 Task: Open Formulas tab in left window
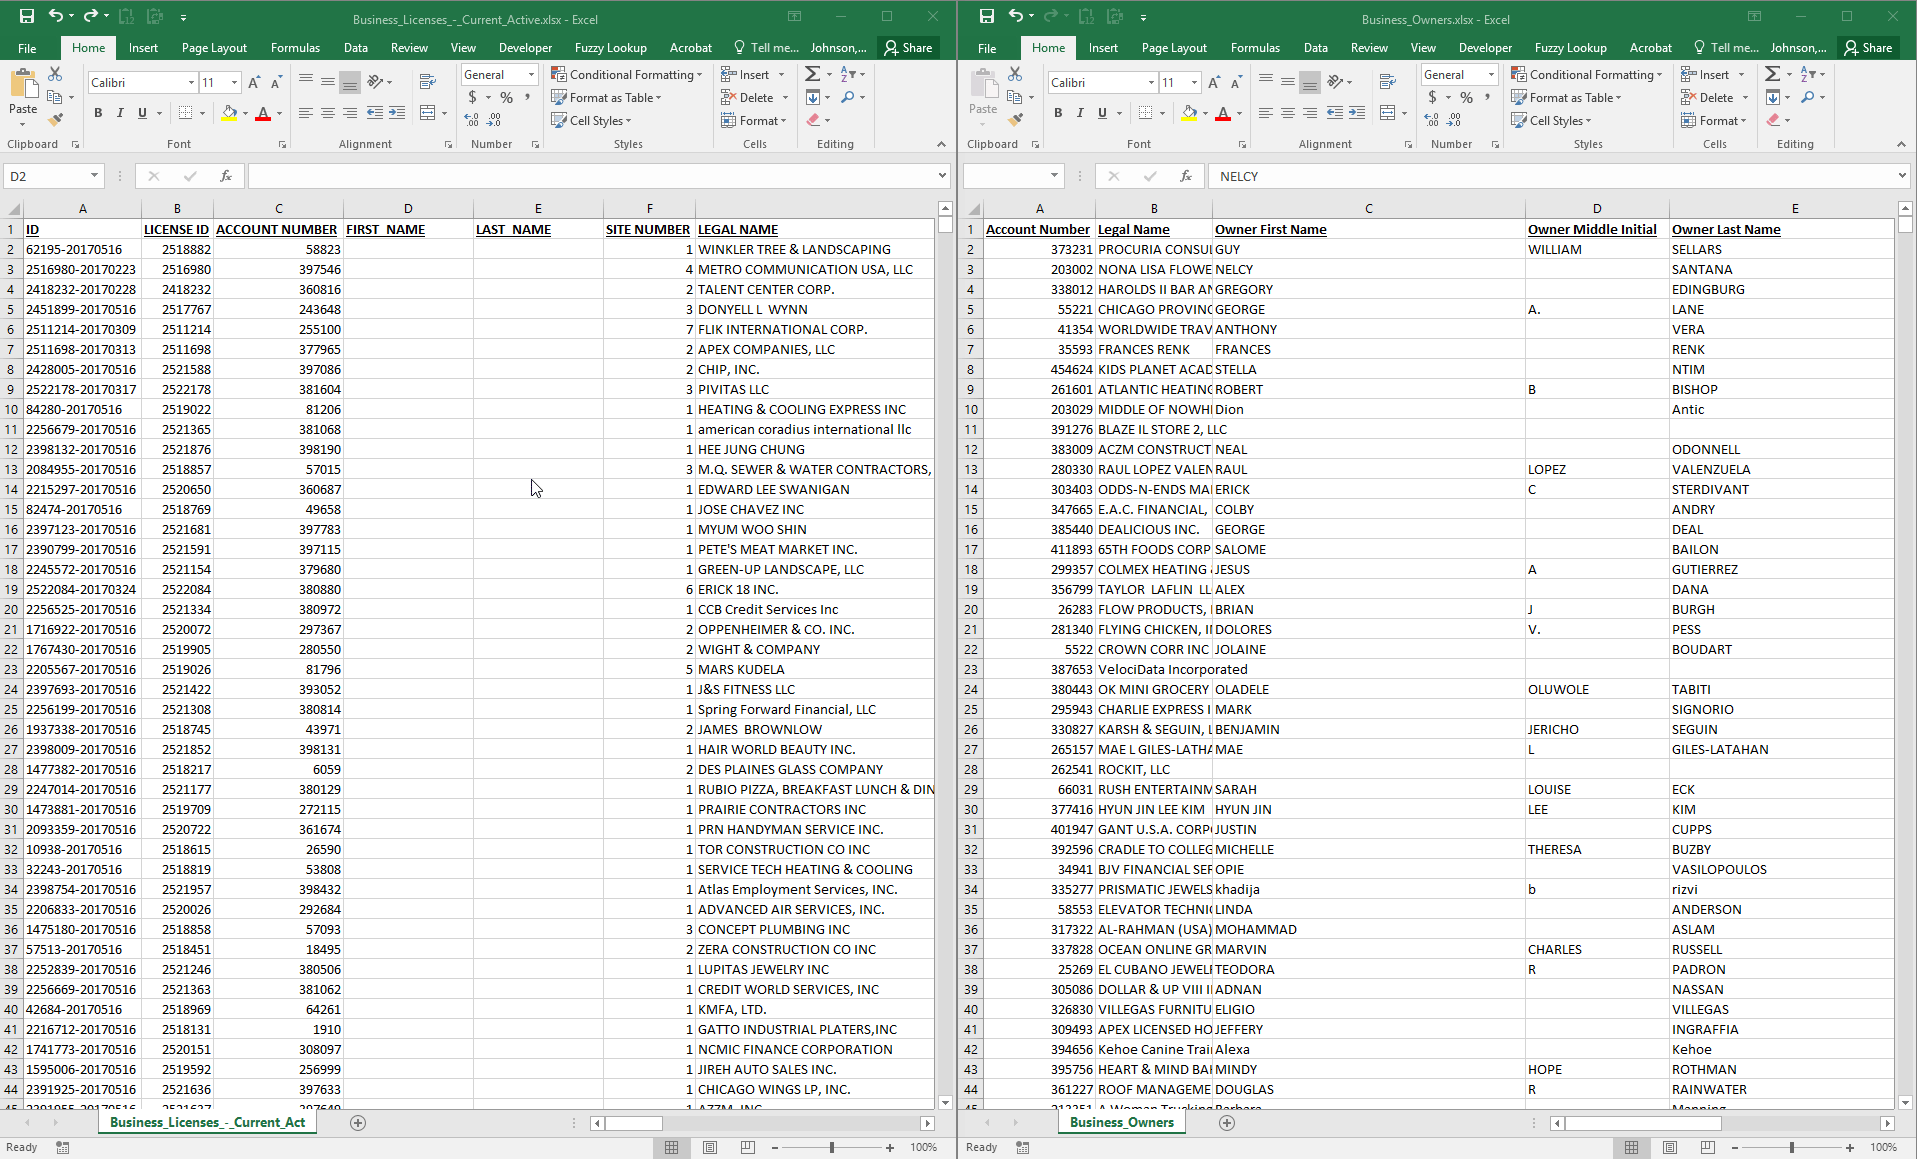(295, 48)
